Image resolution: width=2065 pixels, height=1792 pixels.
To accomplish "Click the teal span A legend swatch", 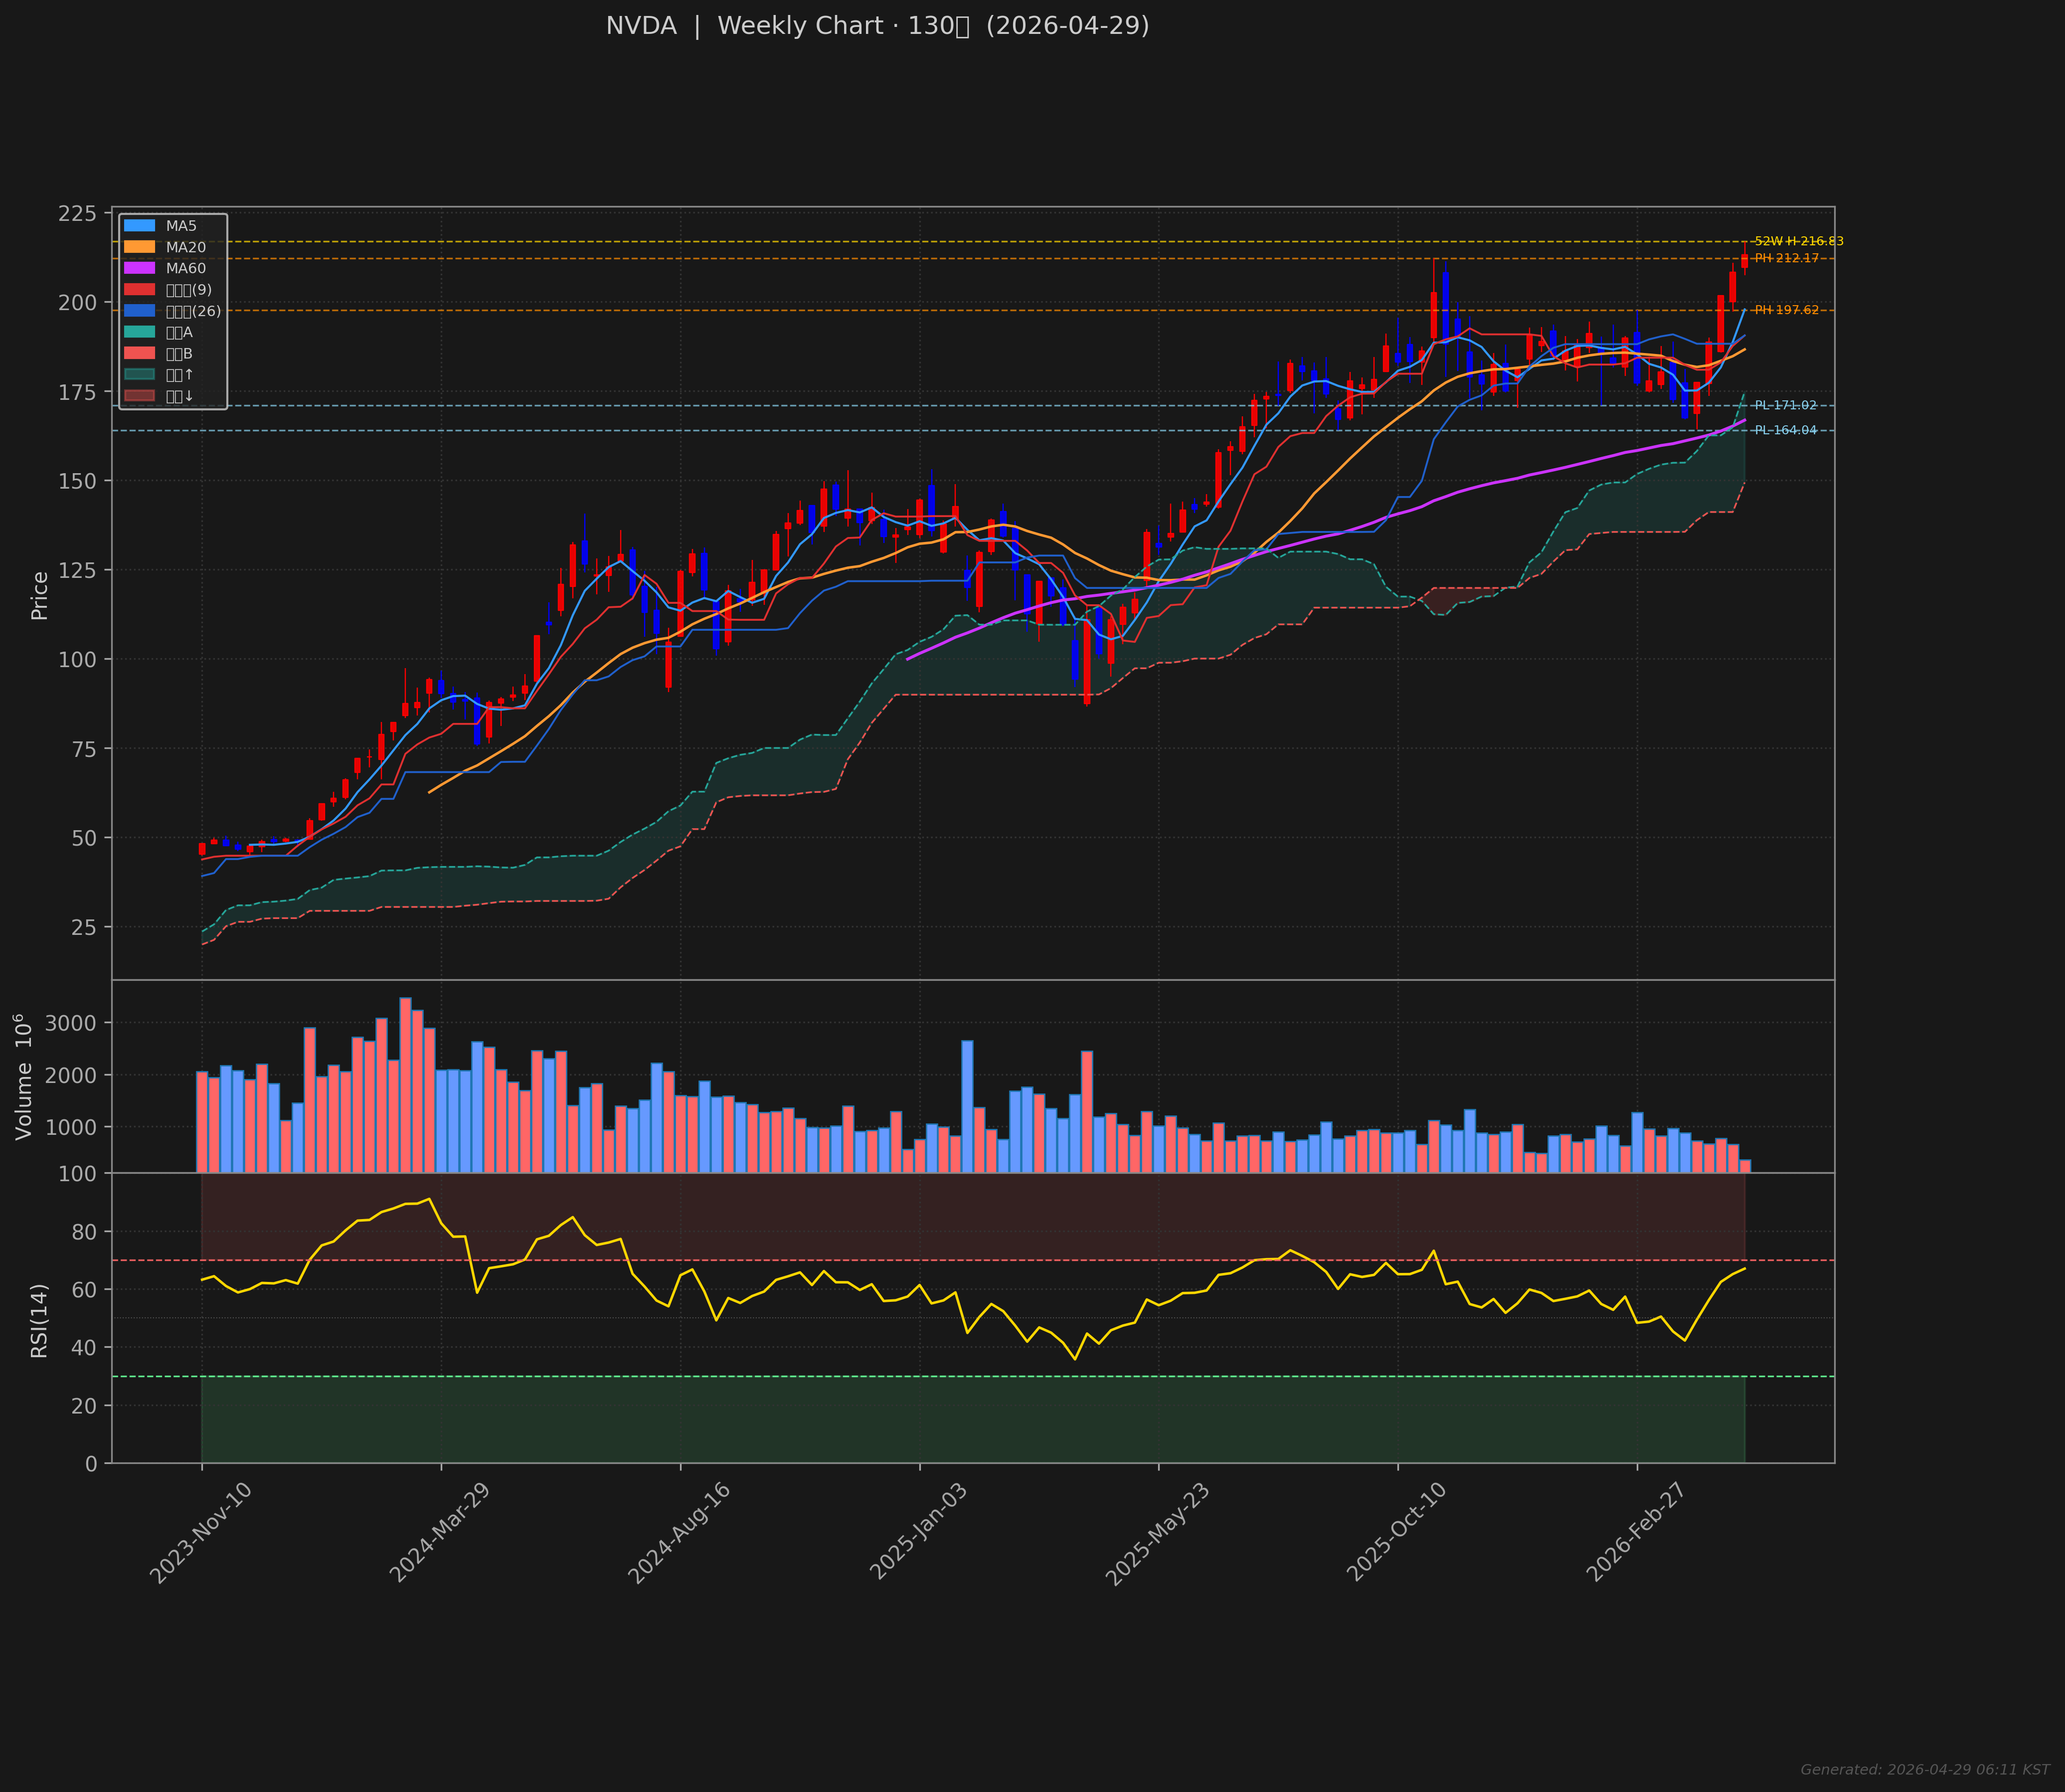I will point(139,332).
